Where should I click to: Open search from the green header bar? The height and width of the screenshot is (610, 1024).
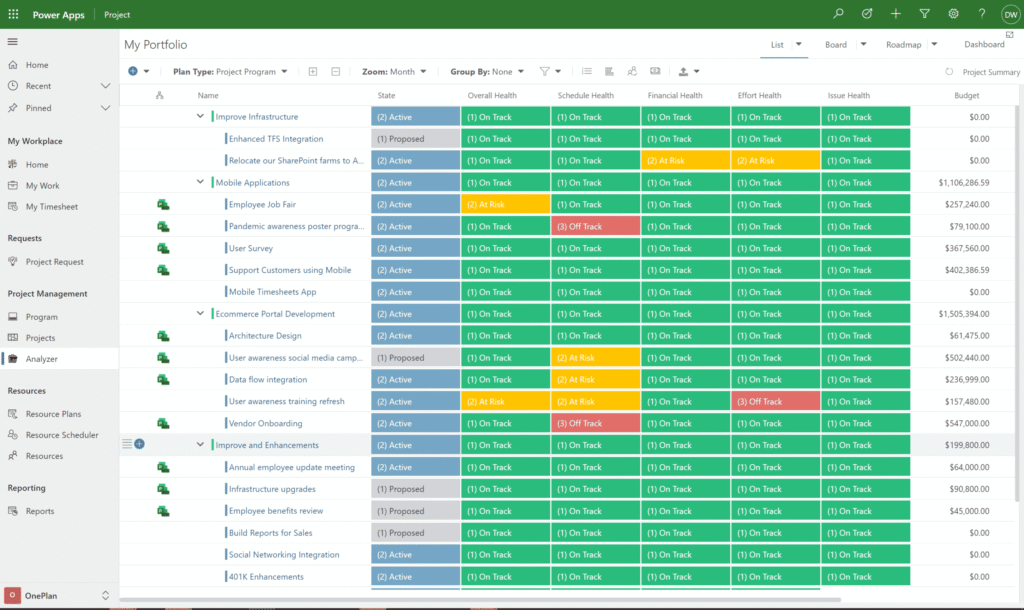[838, 14]
